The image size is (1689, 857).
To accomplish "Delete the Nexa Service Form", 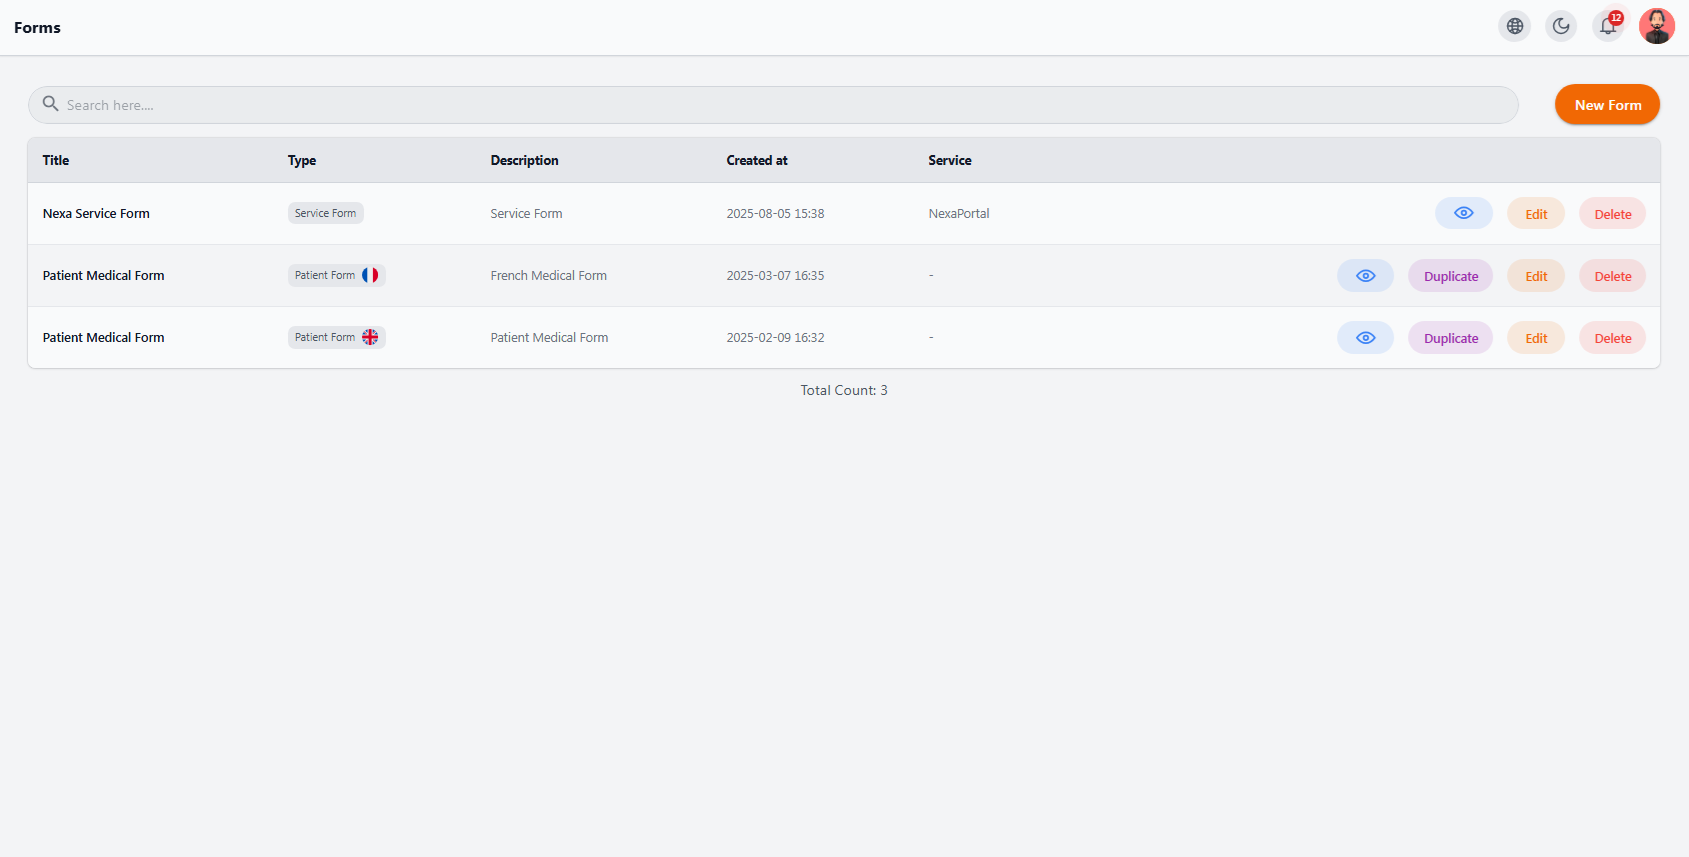I will (1612, 214).
